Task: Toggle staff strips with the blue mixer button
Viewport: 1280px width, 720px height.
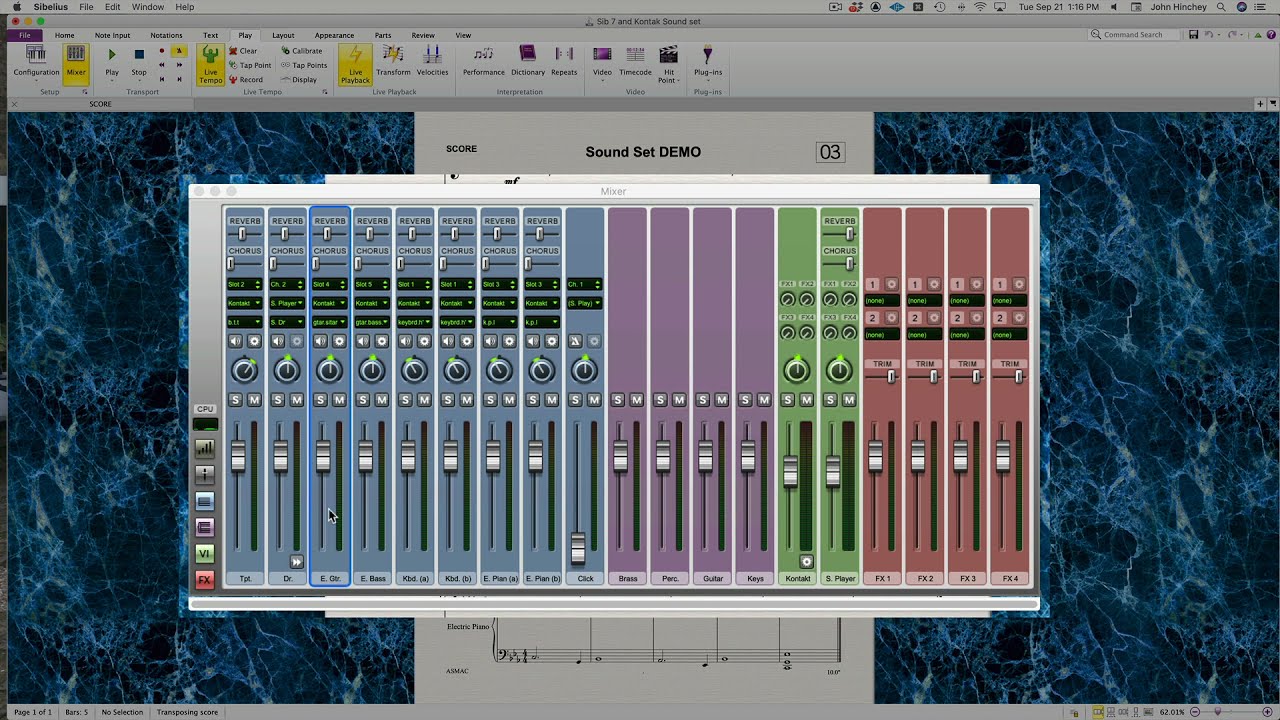Action: point(205,501)
